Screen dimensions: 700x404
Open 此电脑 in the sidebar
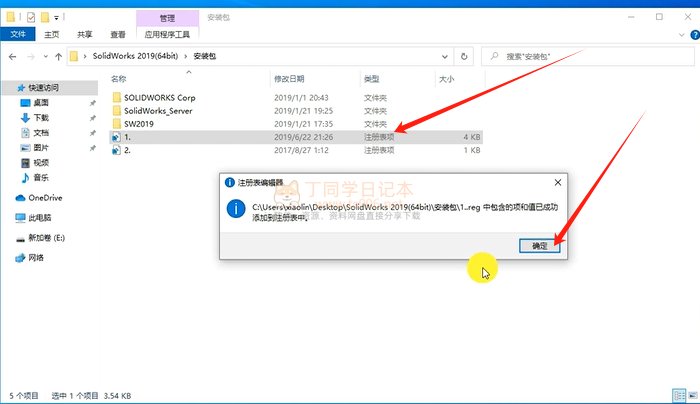(41, 217)
